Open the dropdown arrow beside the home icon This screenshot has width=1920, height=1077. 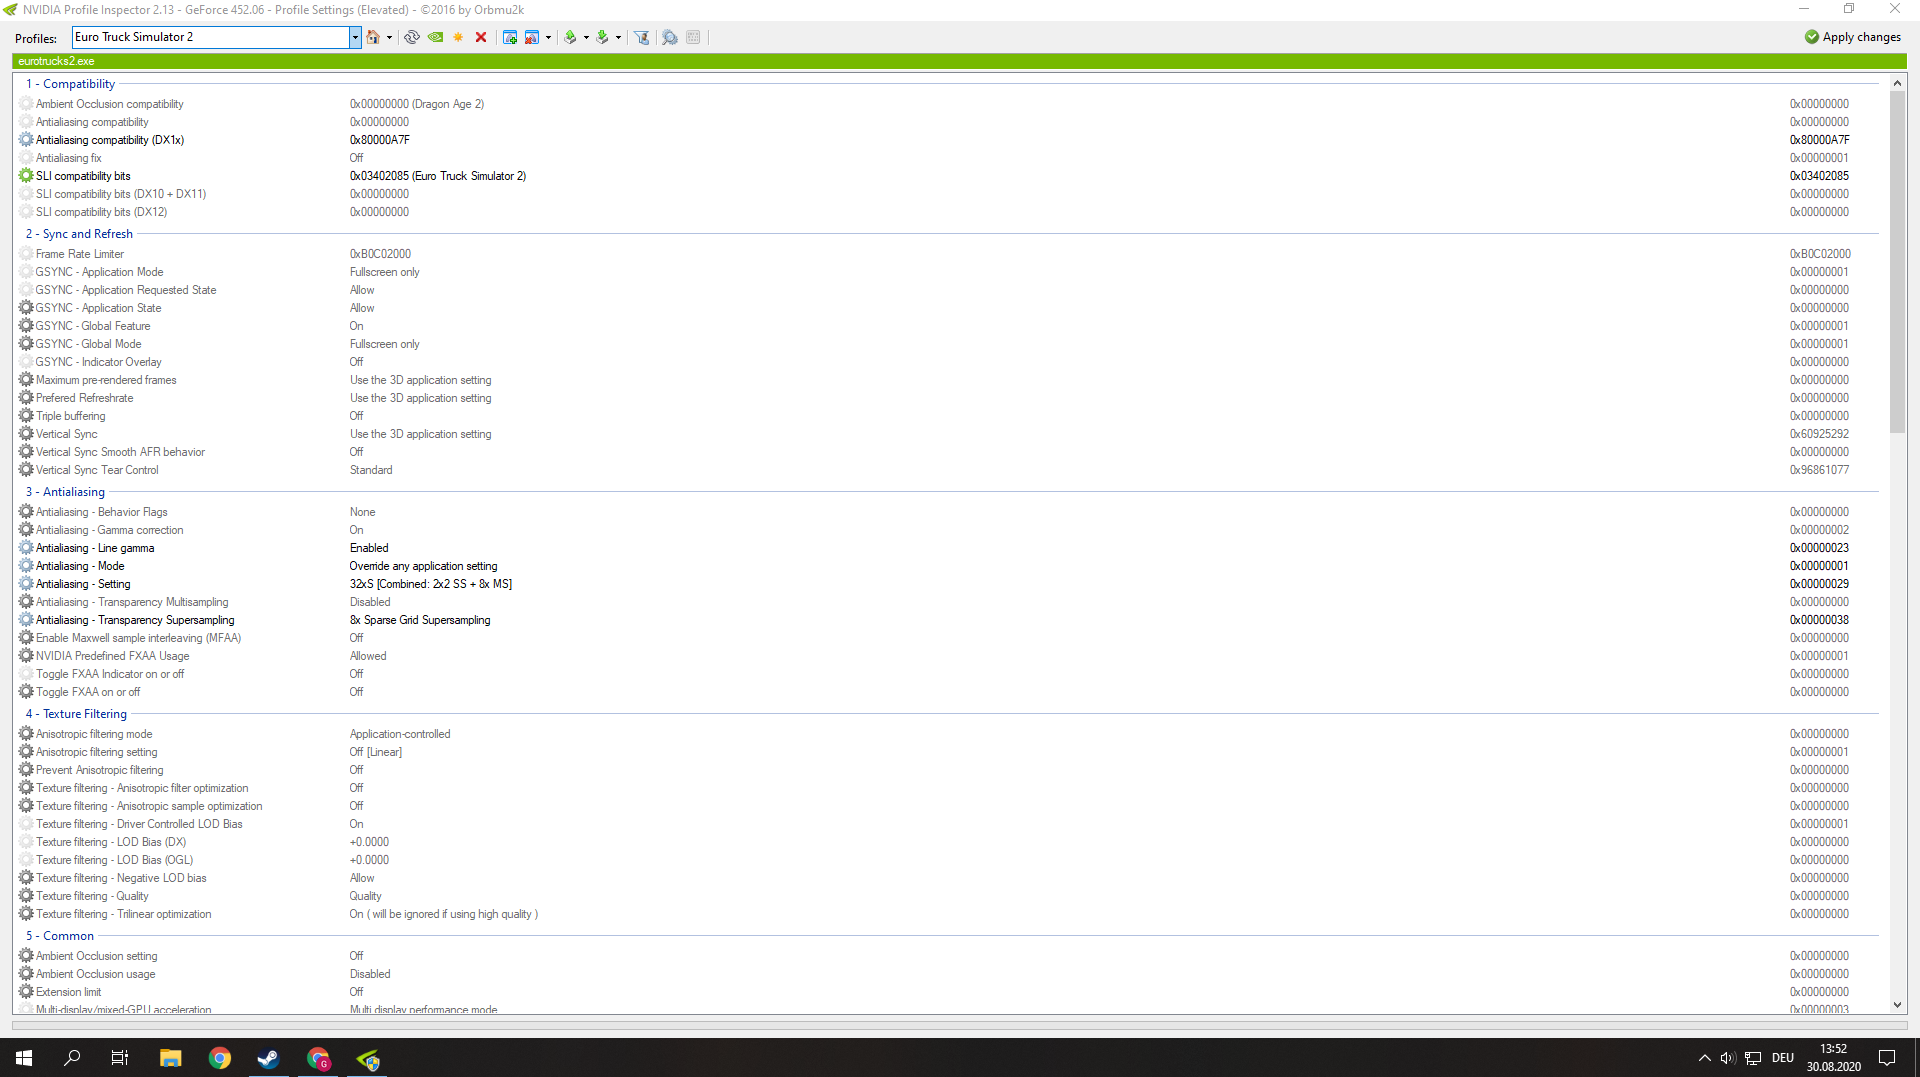coord(389,38)
